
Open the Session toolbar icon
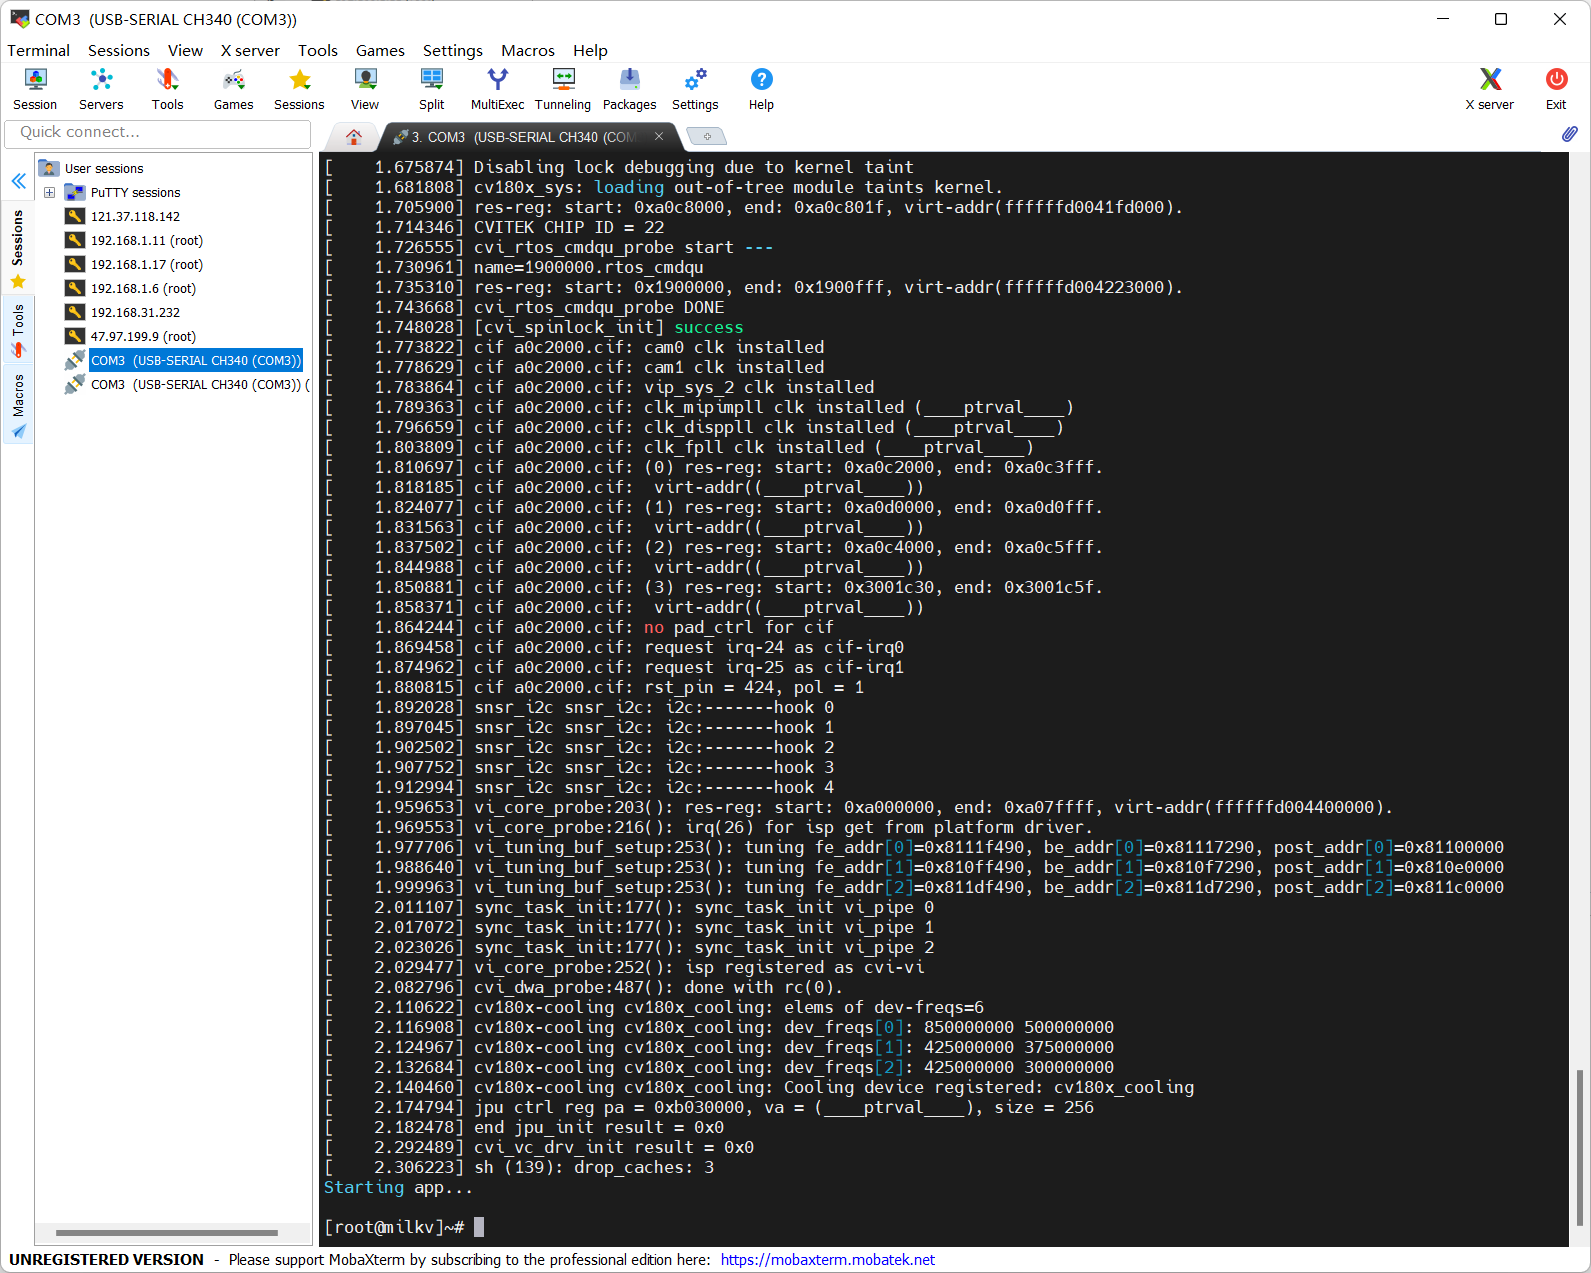[35, 88]
